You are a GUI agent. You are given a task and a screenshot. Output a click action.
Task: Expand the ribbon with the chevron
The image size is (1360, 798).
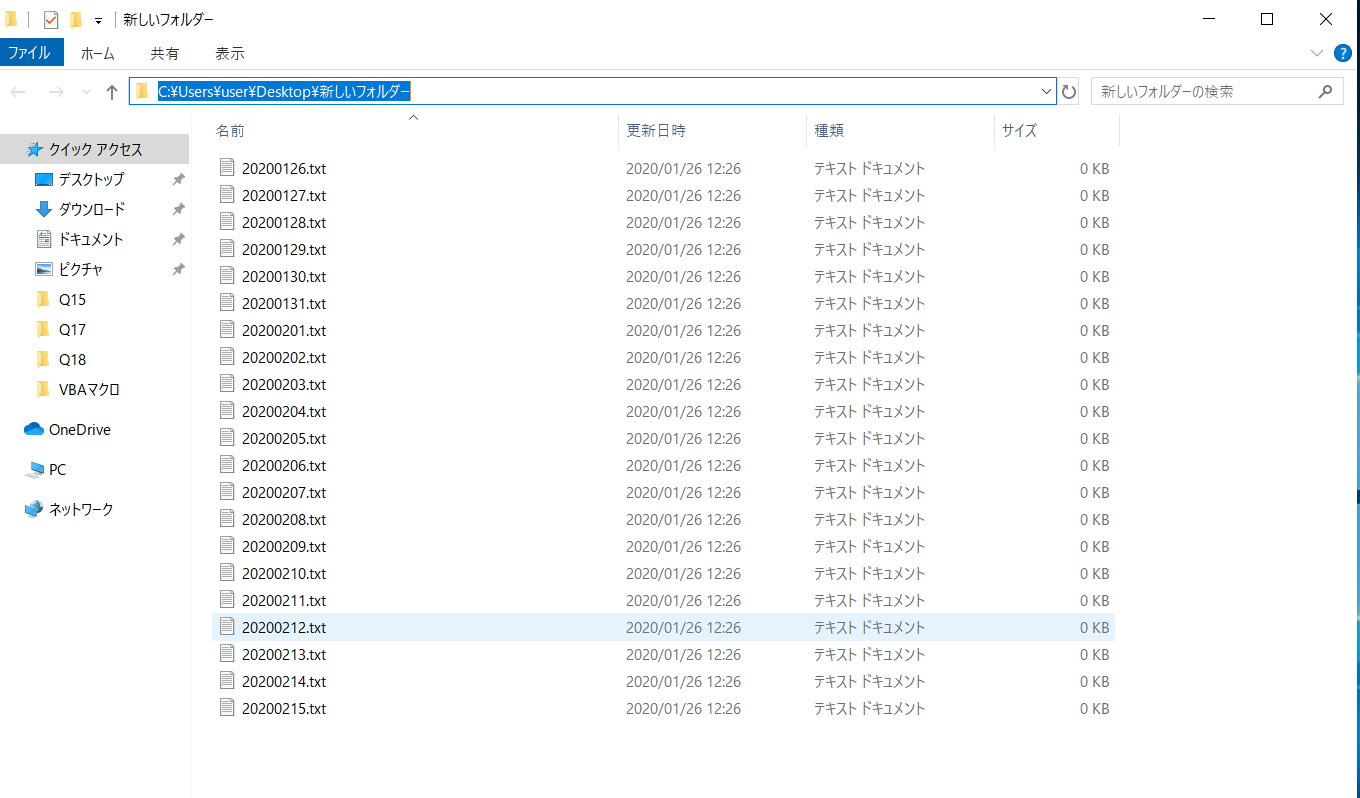tap(1316, 53)
